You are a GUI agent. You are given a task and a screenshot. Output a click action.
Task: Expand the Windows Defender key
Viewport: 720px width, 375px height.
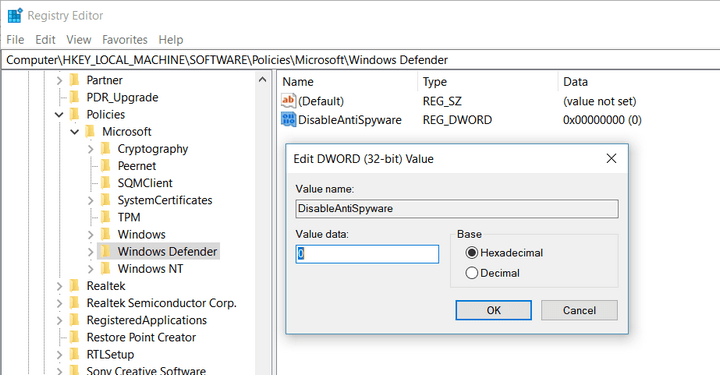point(90,252)
